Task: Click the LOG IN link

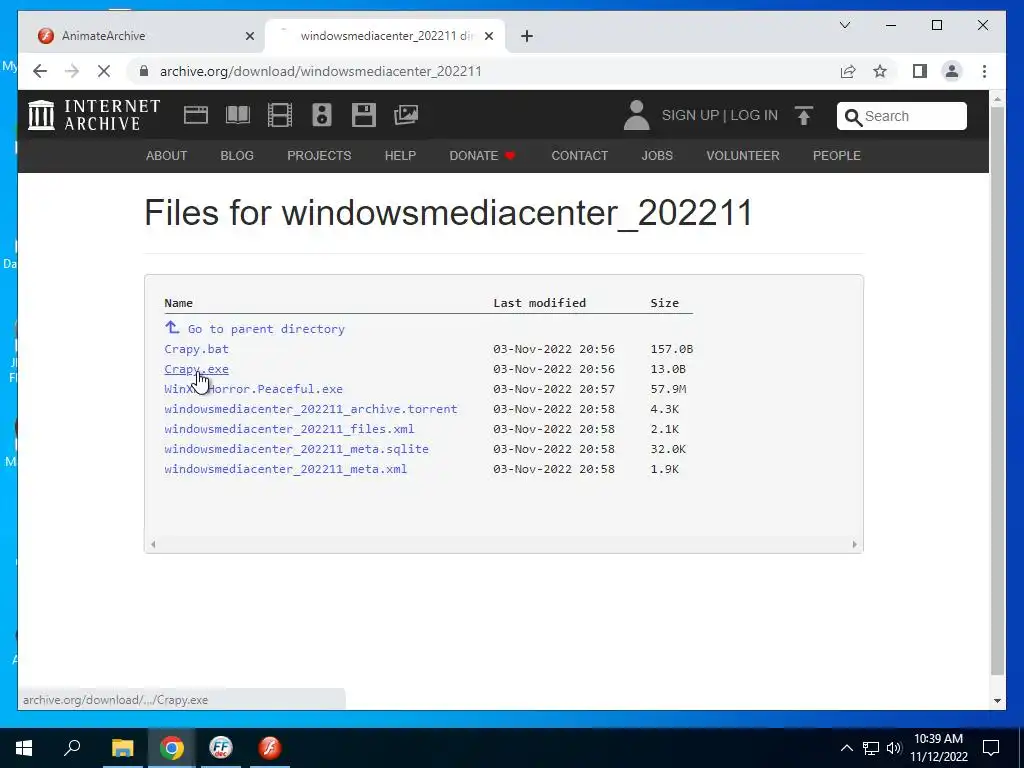Action: 754,115
